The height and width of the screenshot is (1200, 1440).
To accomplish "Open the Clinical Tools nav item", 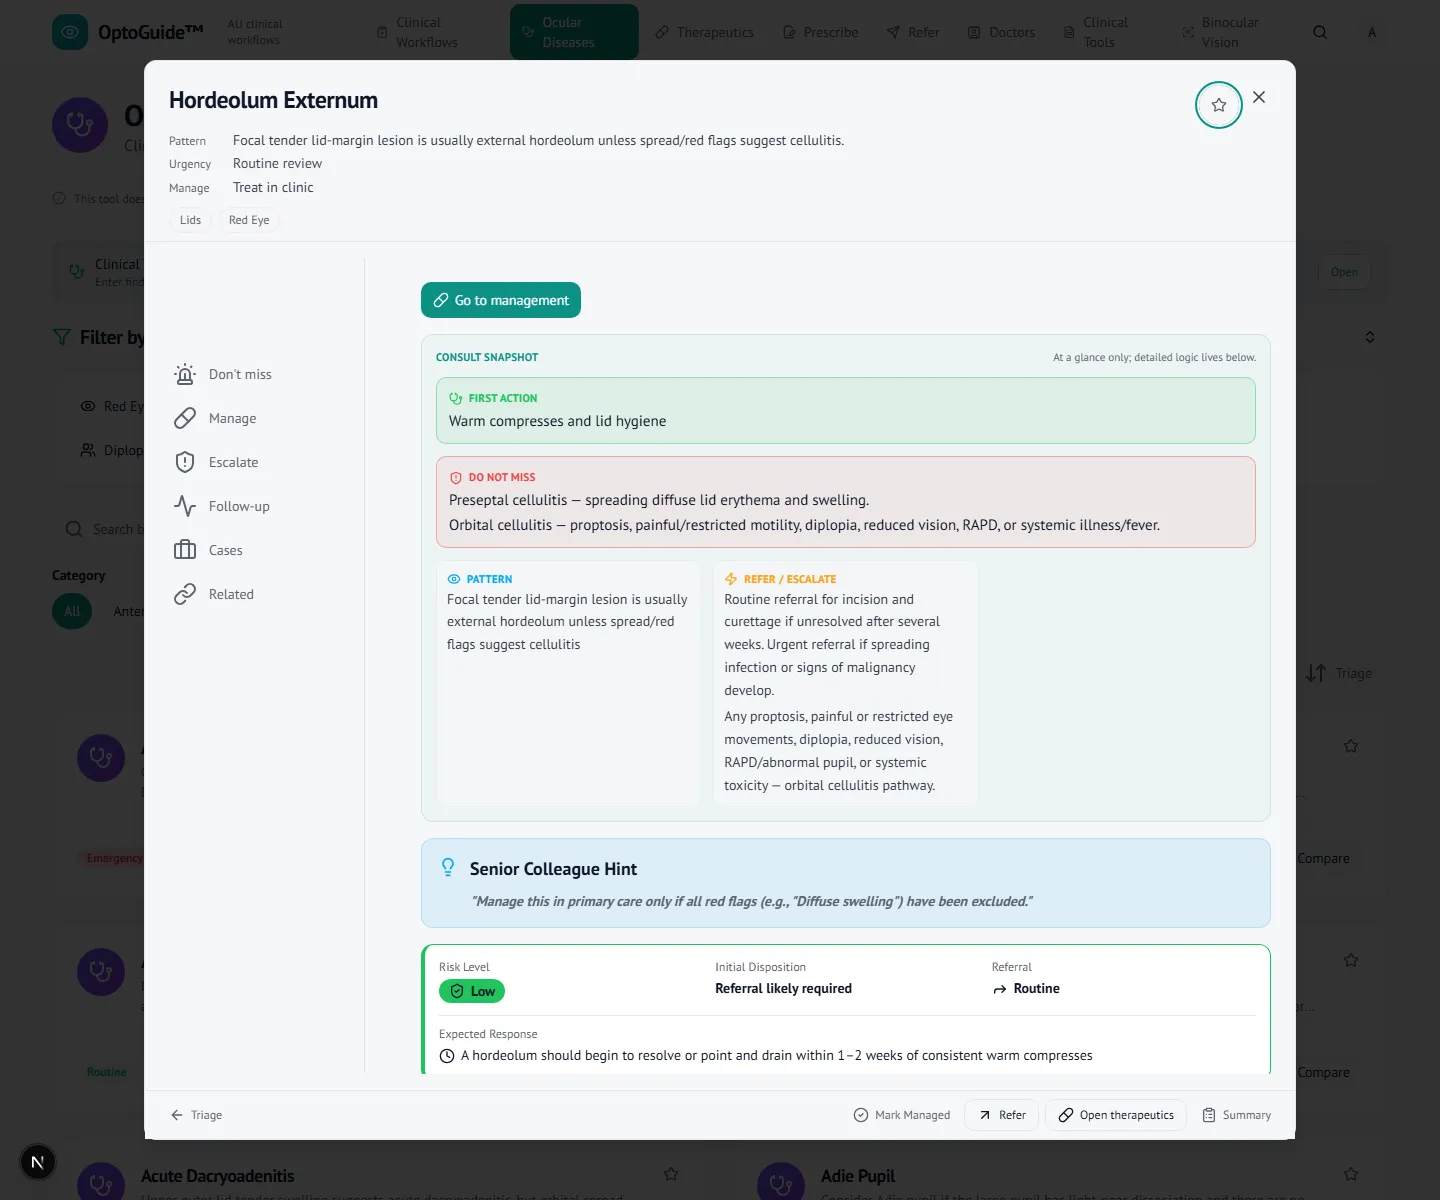I will pos(1103,32).
